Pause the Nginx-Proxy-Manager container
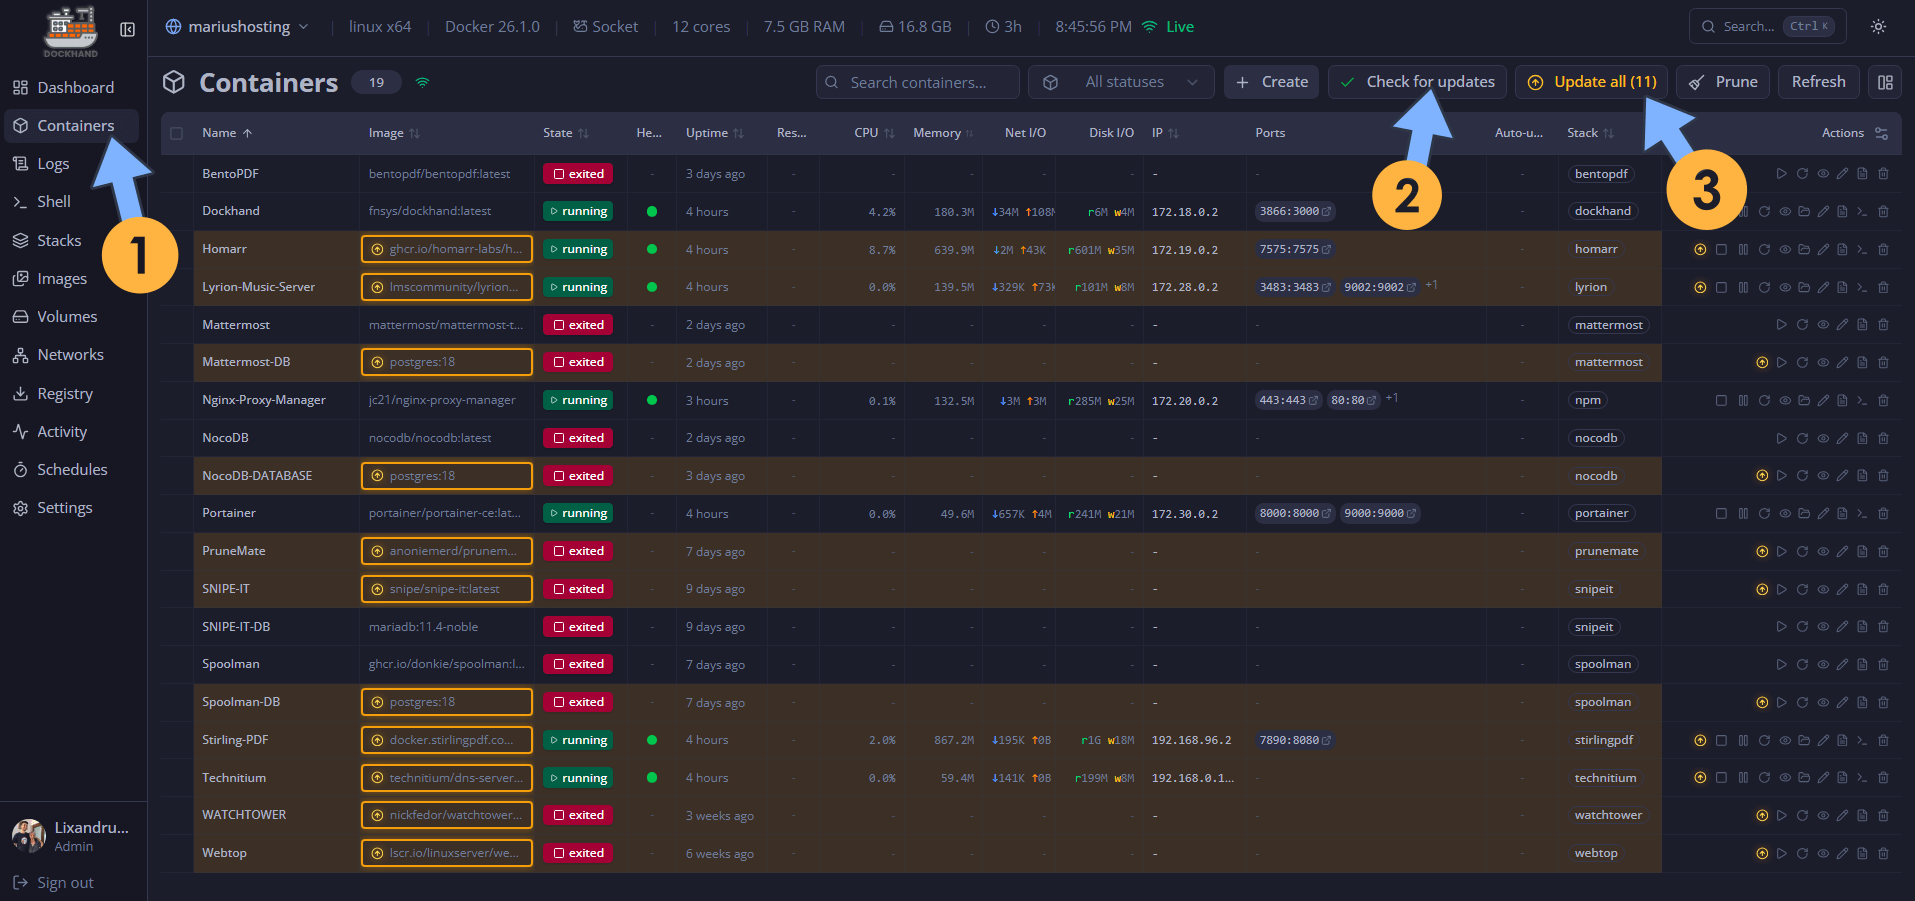 (1743, 400)
